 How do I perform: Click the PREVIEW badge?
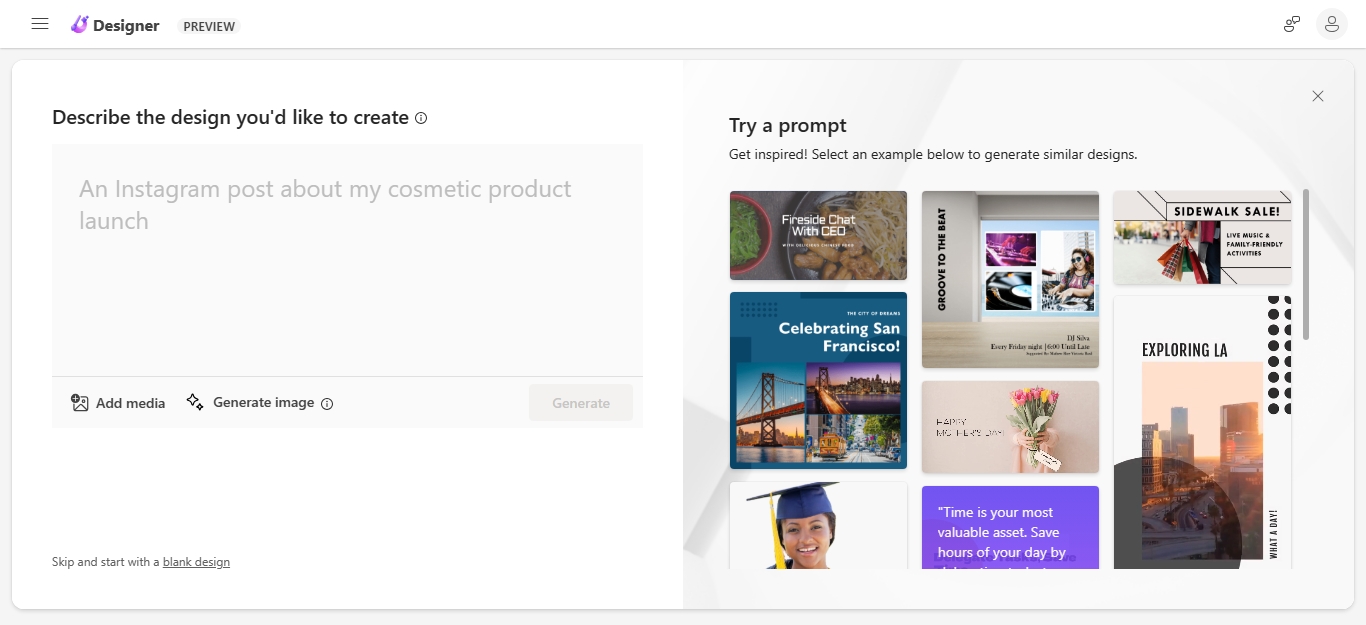point(209,26)
